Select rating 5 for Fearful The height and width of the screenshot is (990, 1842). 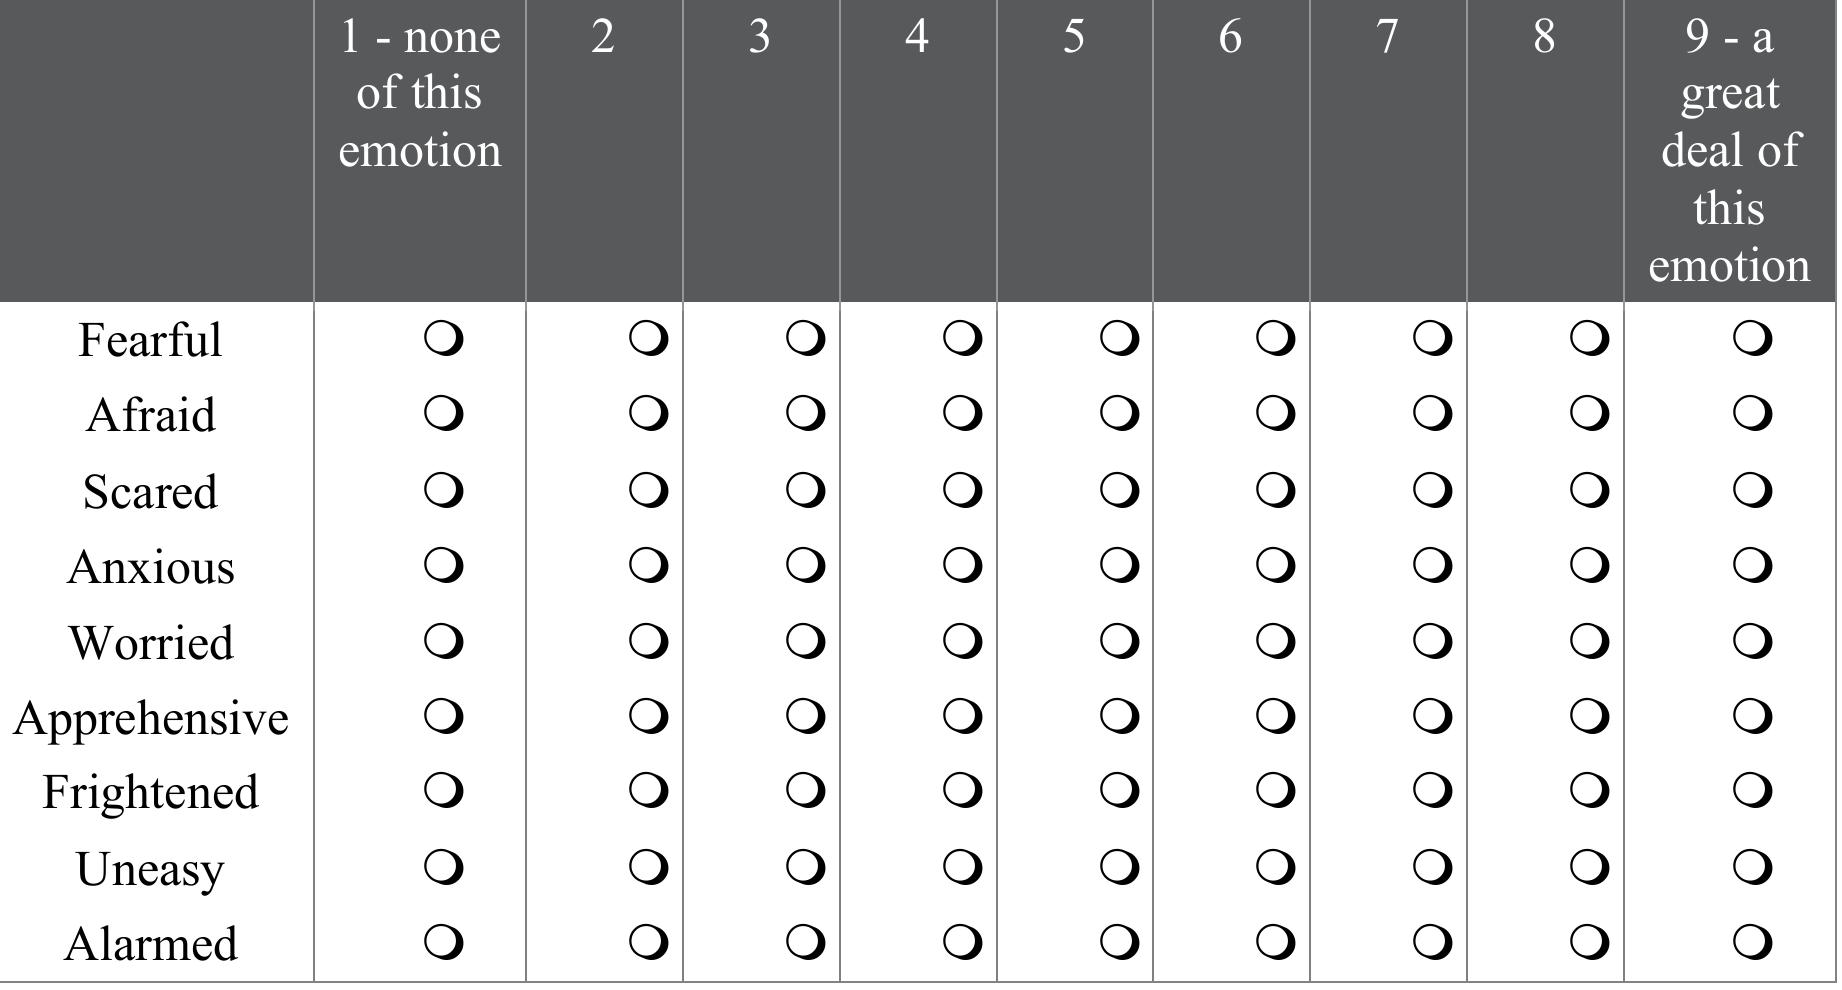coord(1119,339)
